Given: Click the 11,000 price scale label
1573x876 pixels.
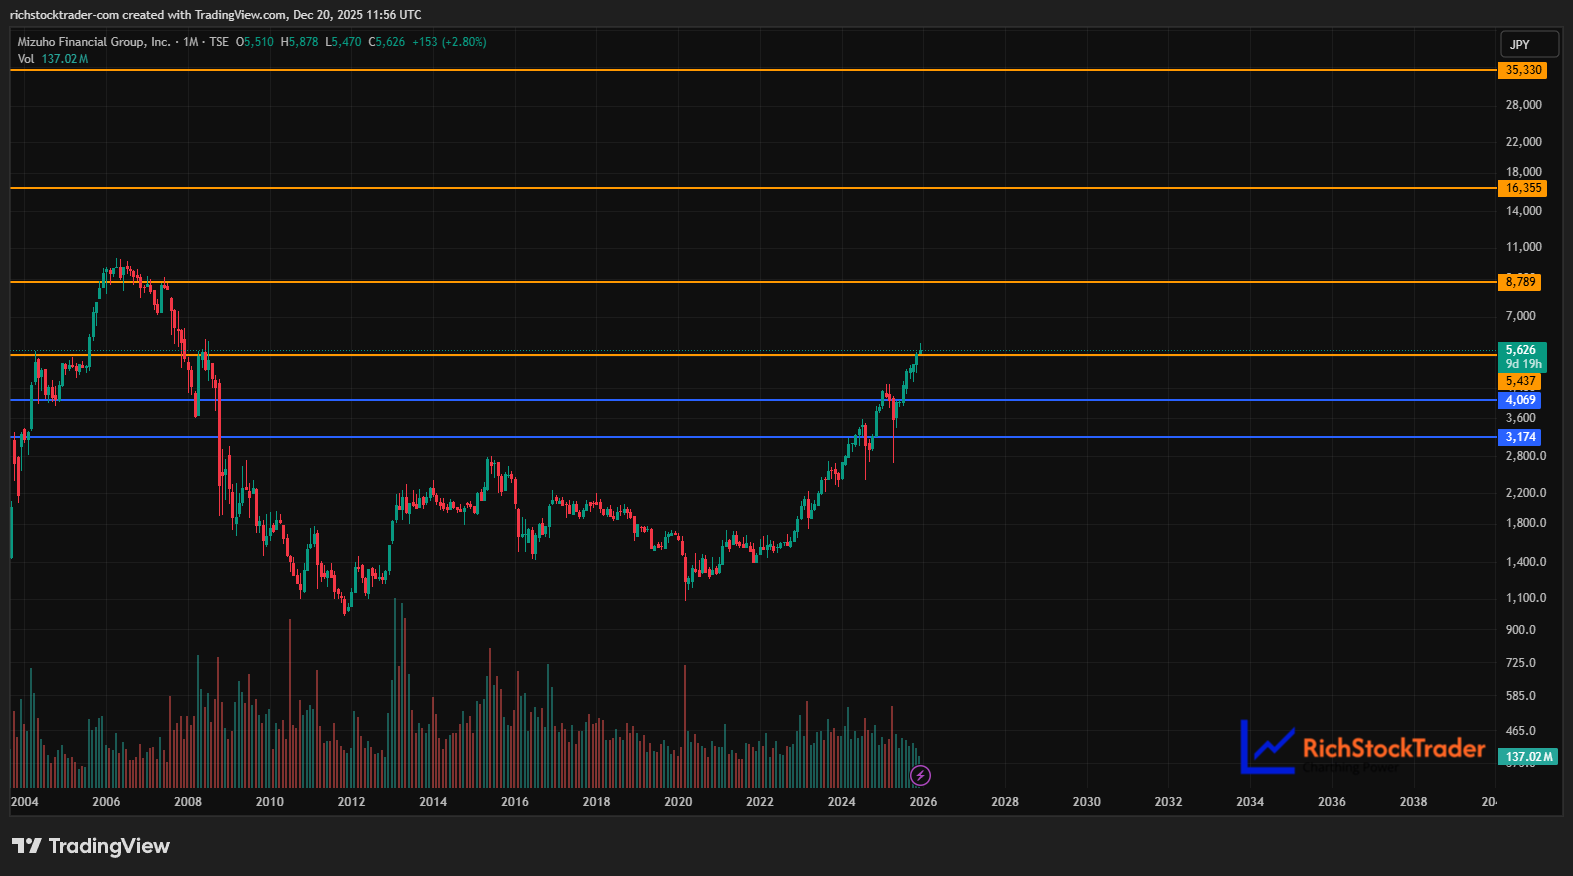Looking at the screenshot, I should click(x=1524, y=247).
